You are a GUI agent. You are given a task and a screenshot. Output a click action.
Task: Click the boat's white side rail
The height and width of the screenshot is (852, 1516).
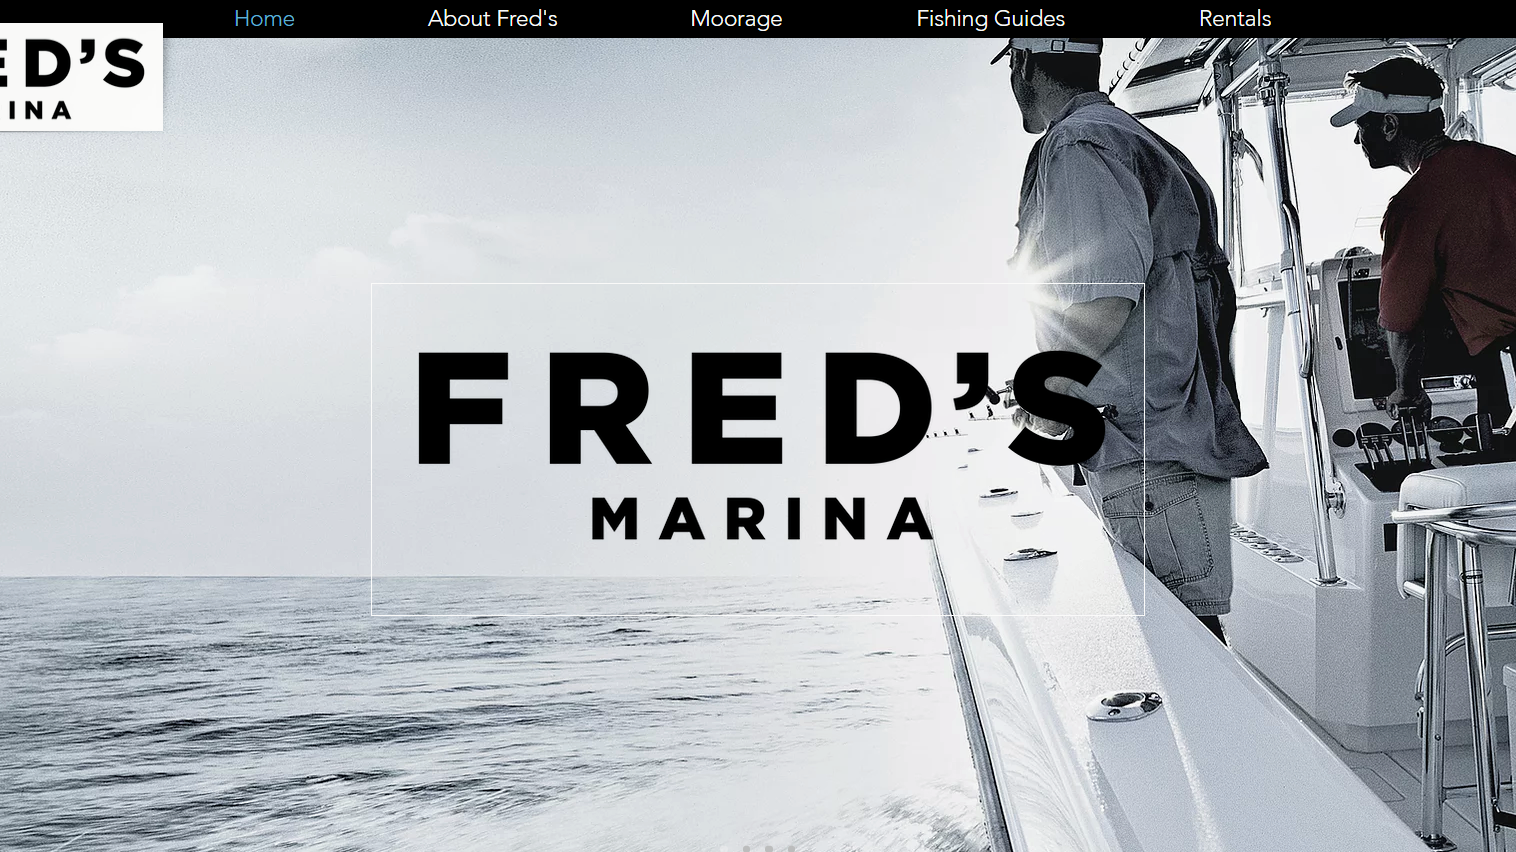coord(1100,700)
